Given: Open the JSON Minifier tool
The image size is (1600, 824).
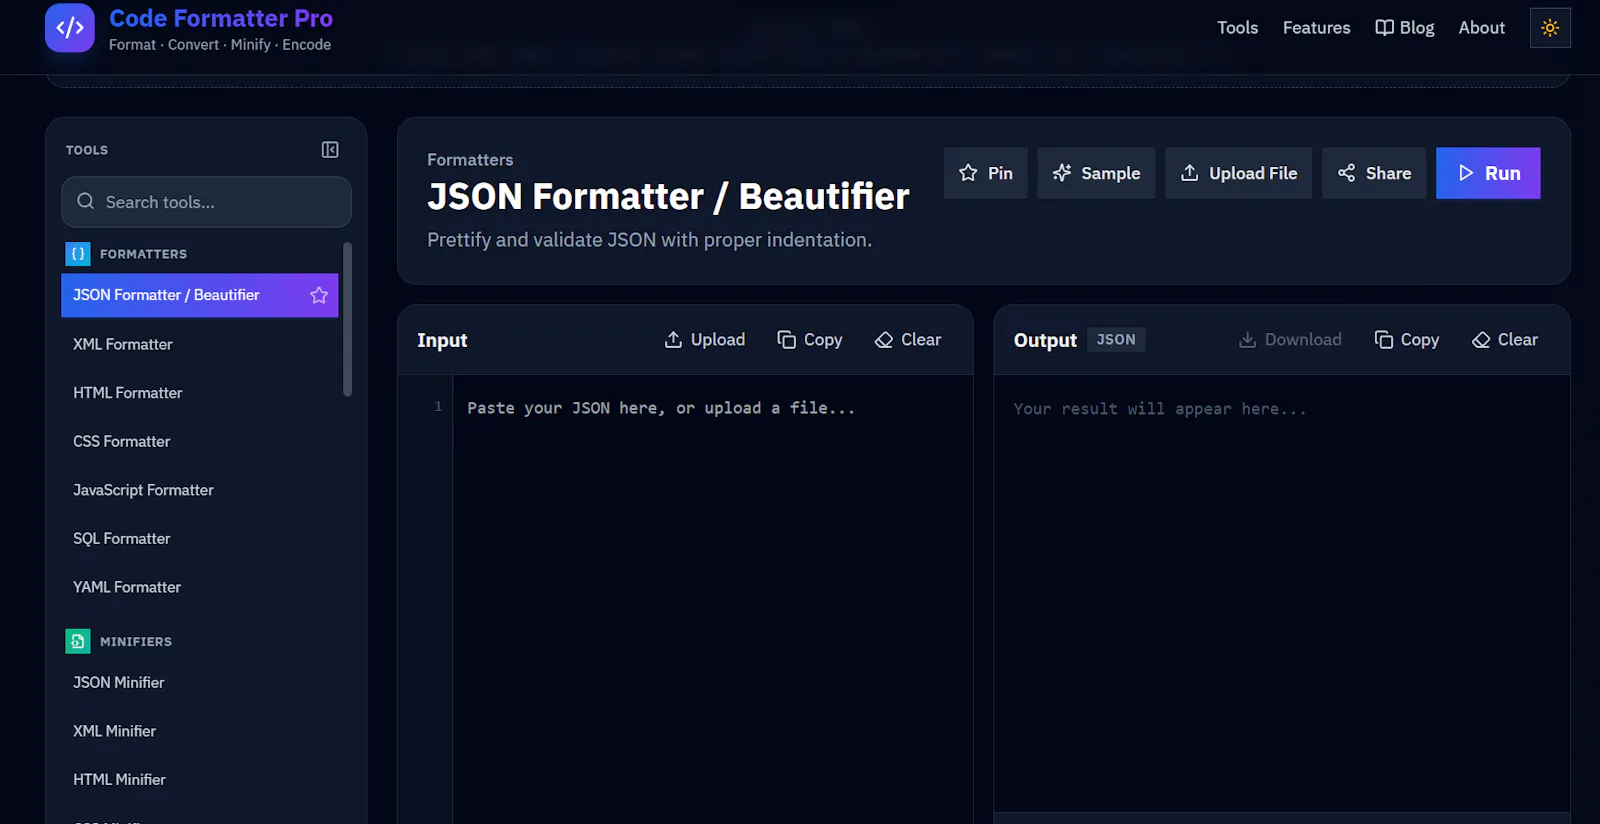Looking at the screenshot, I should pos(200,682).
